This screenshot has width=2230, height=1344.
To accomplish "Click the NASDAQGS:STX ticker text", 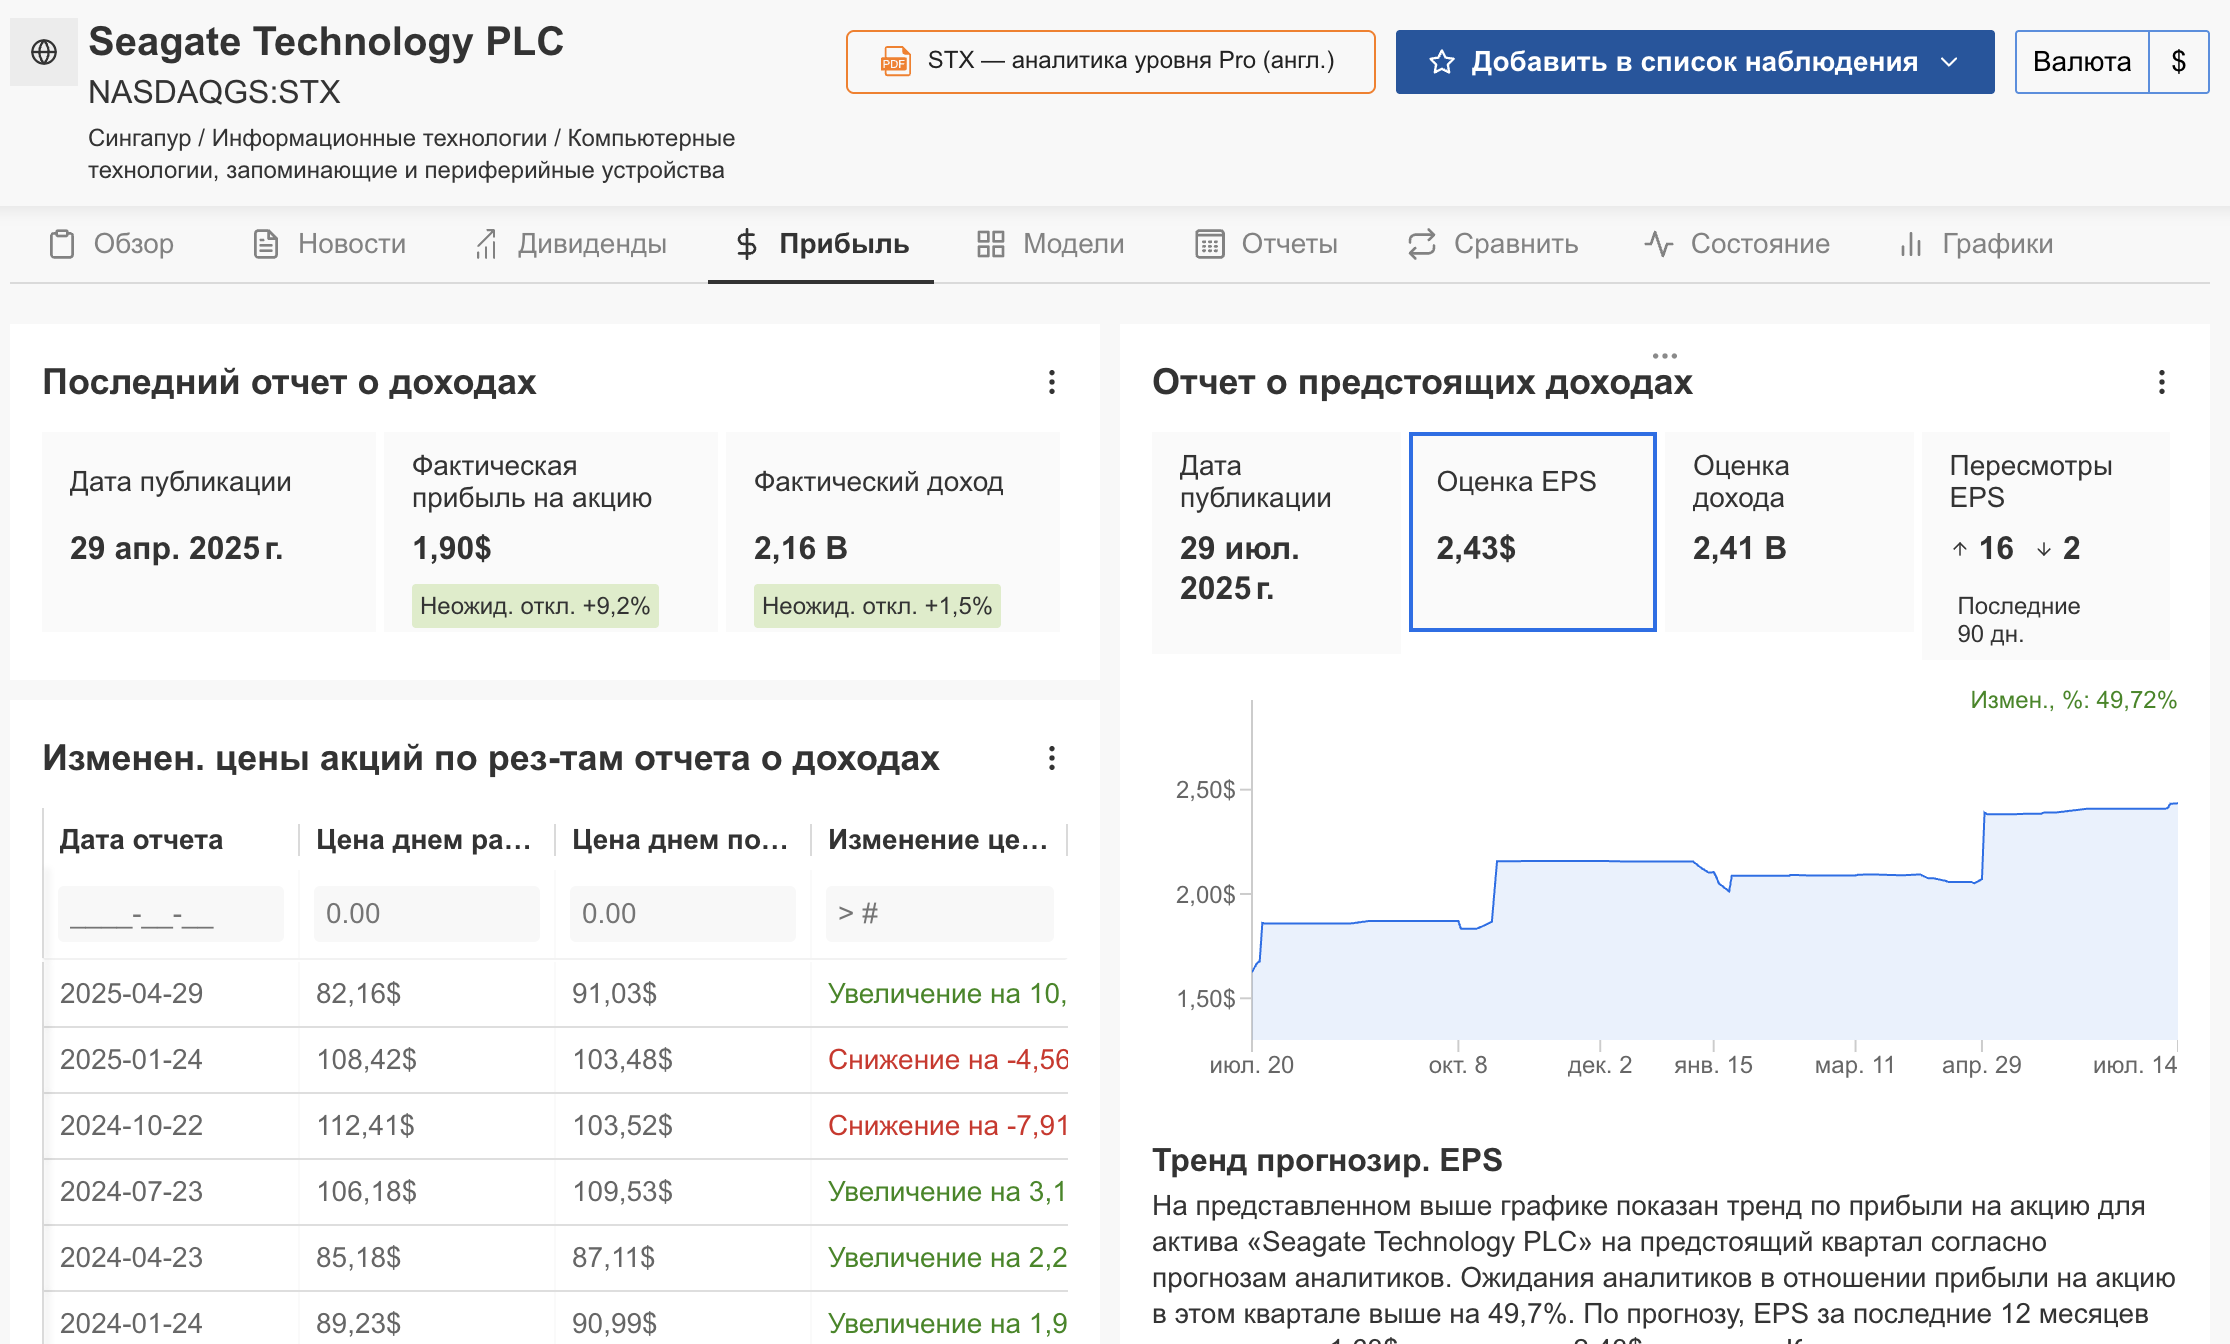I will [214, 92].
